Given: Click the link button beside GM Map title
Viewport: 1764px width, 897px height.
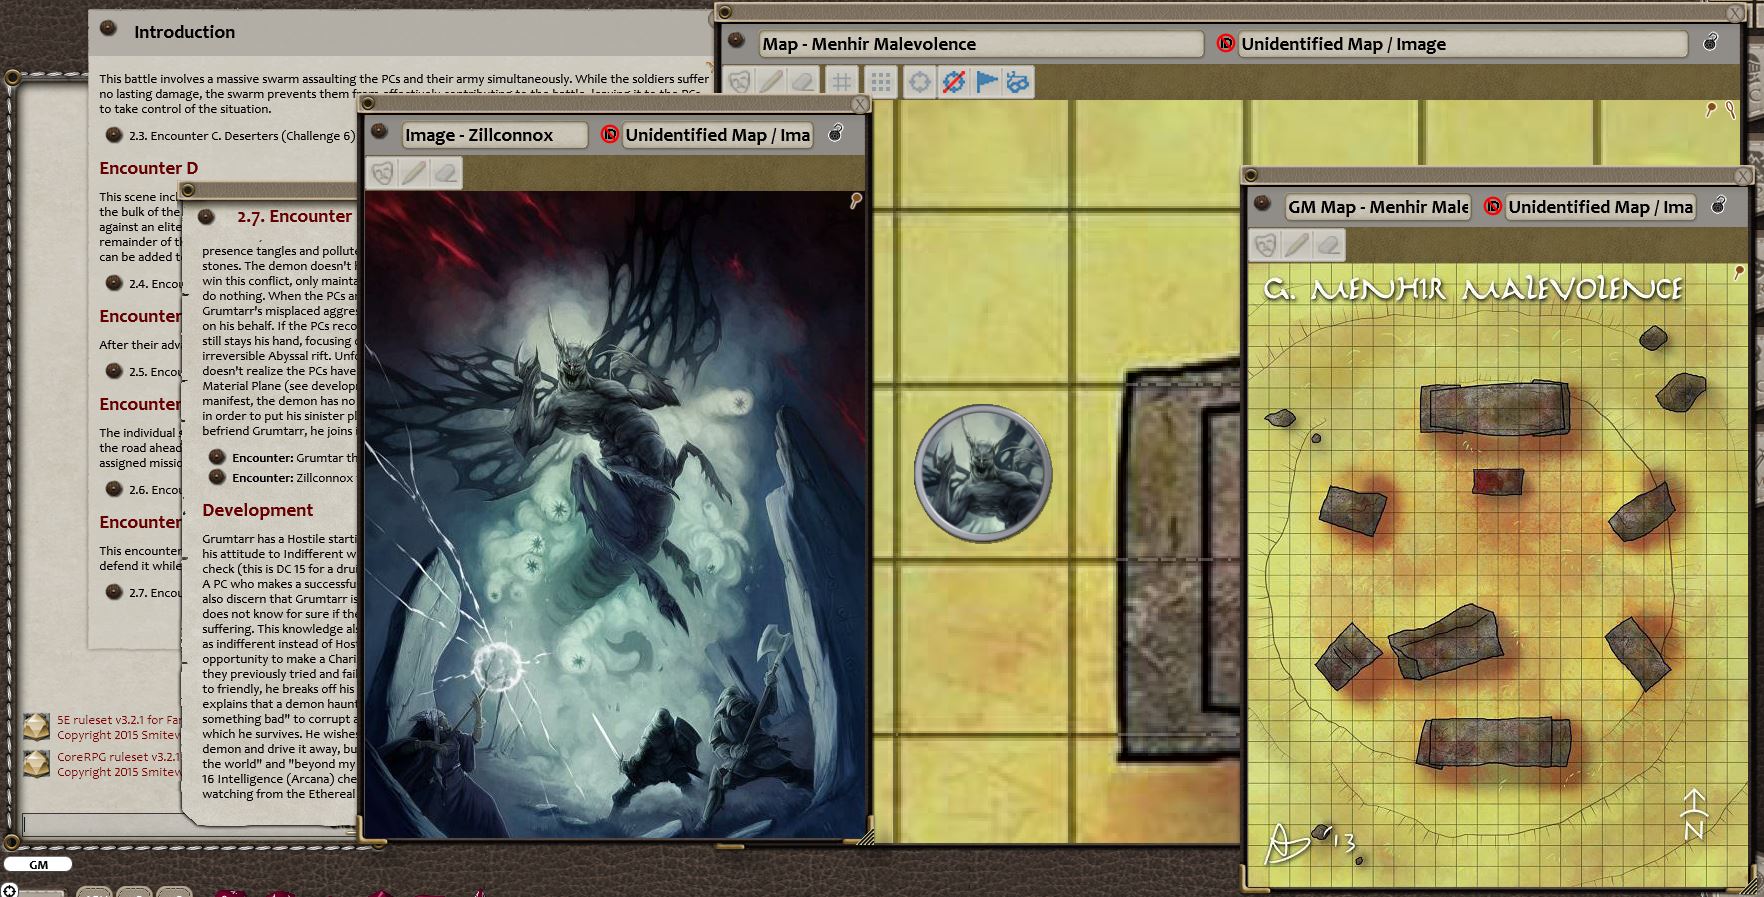Looking at the screenshot, I should (x=1263, y=204).
